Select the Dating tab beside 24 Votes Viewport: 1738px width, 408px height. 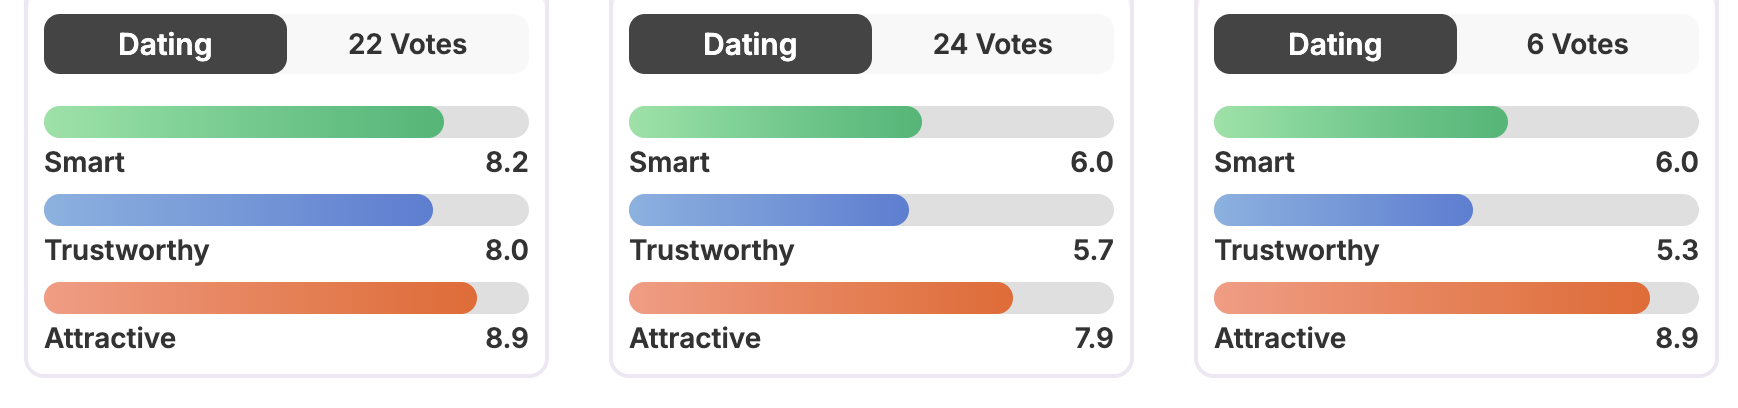pos(750,44)
